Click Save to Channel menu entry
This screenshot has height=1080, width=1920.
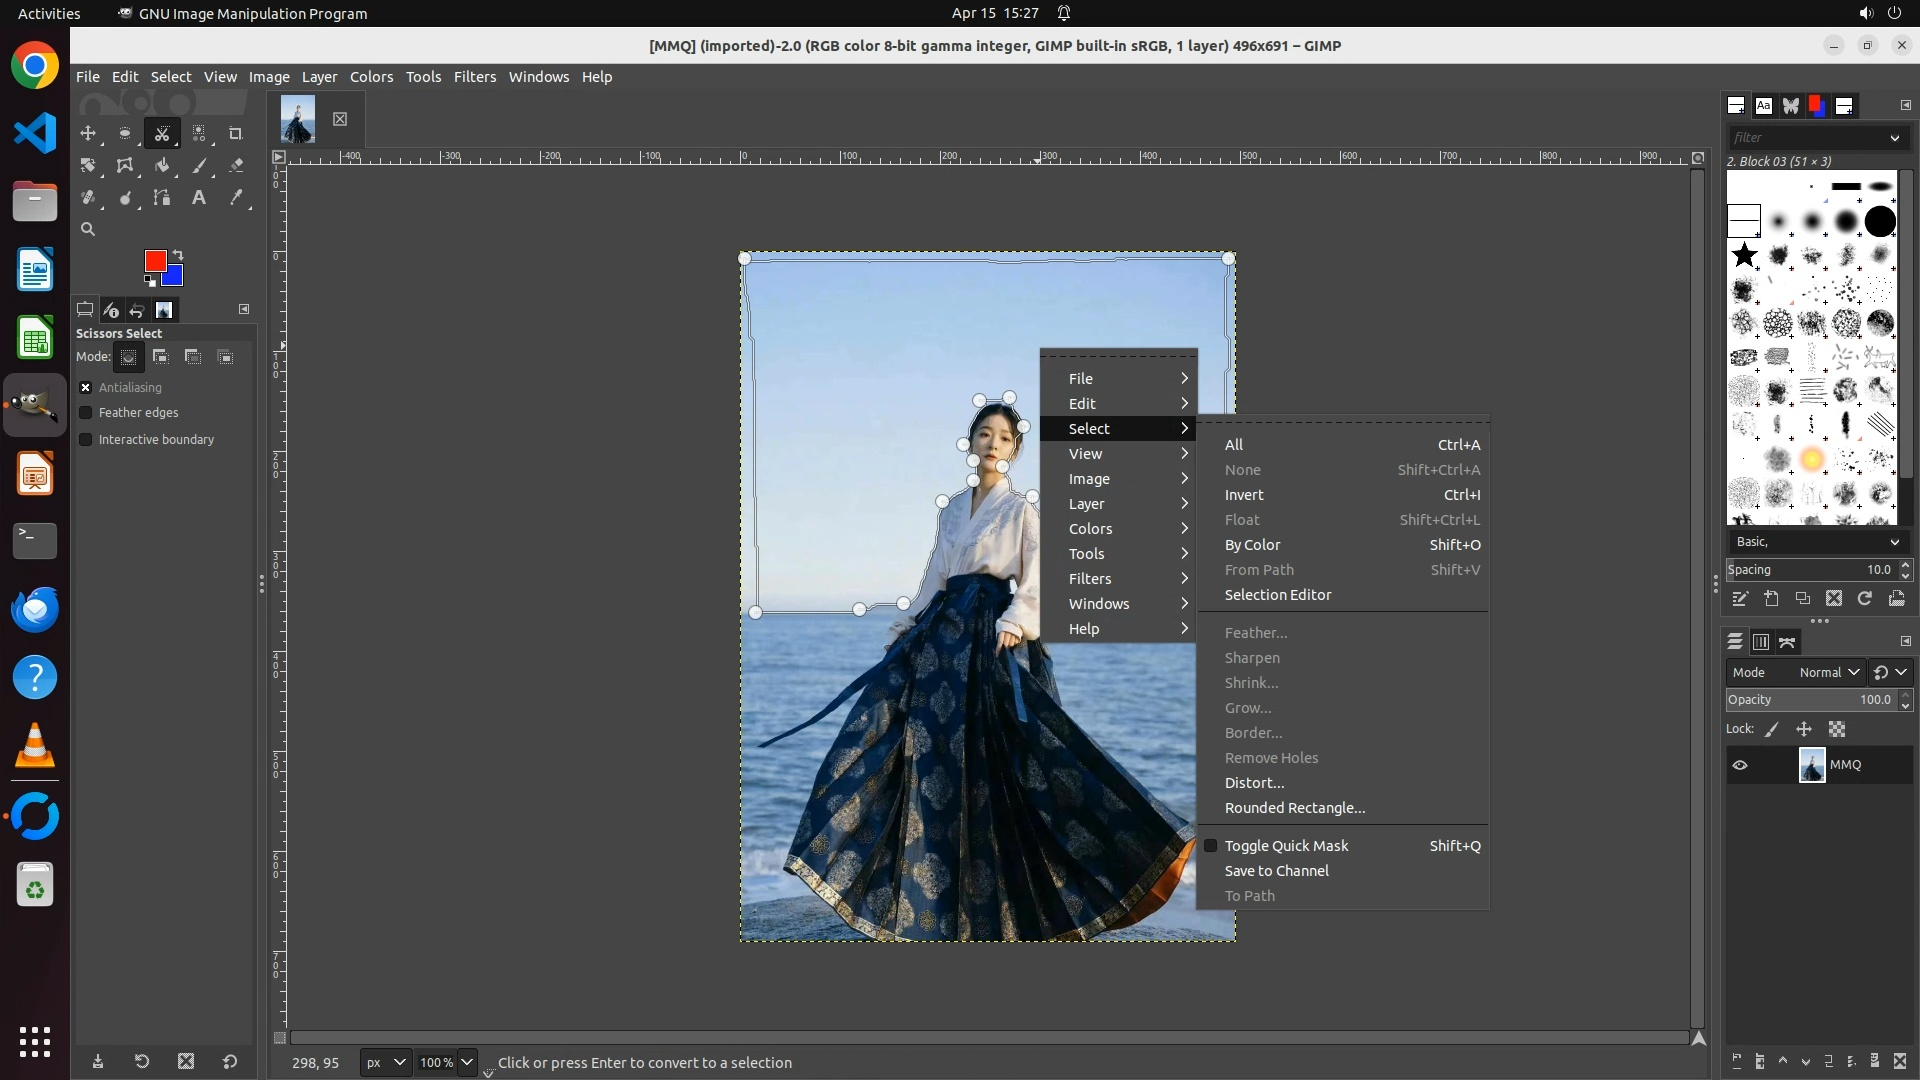pyautogui.click(x=1276, y=871)
